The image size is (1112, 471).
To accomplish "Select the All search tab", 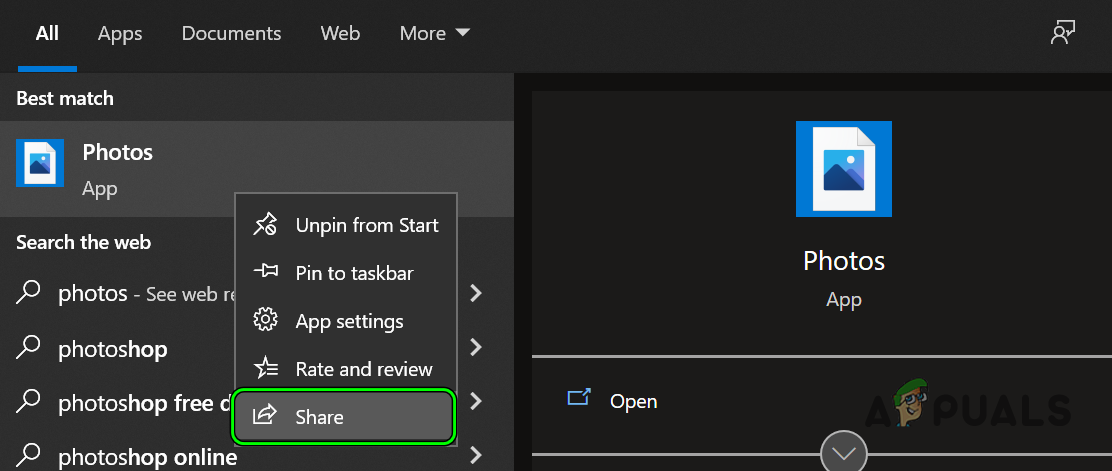I will pos(47,33).
